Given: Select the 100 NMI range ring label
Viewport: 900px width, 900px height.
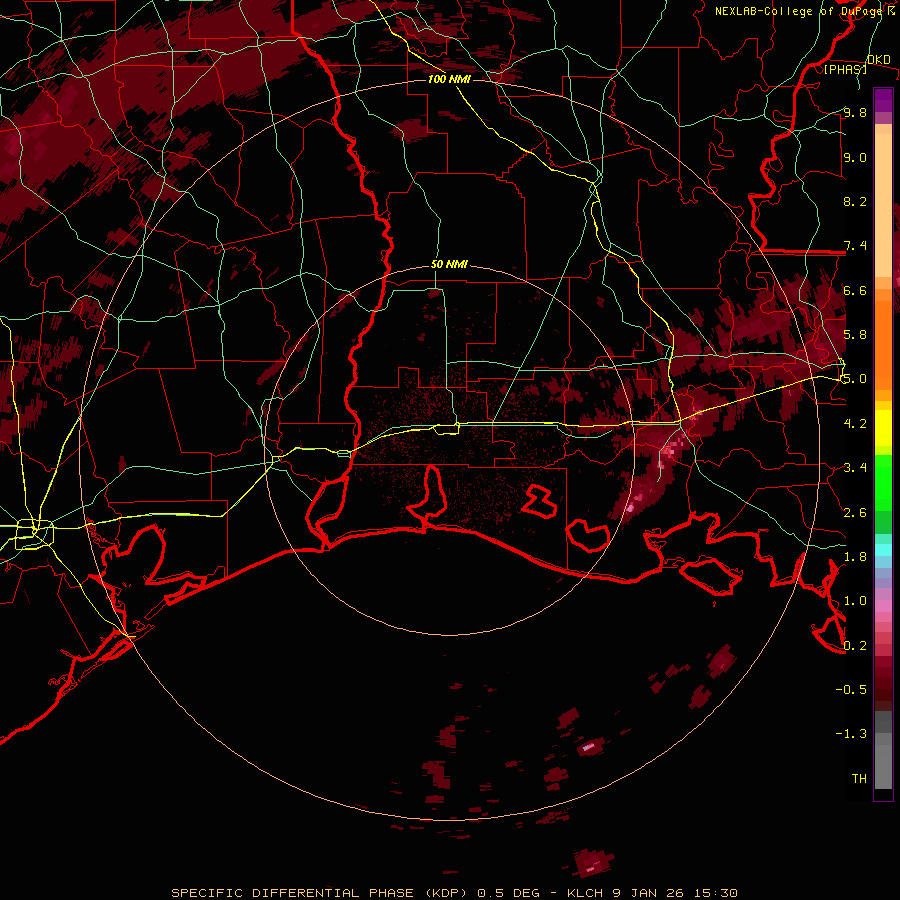Looking at the screenshot, I should click(x=449, y=79).
